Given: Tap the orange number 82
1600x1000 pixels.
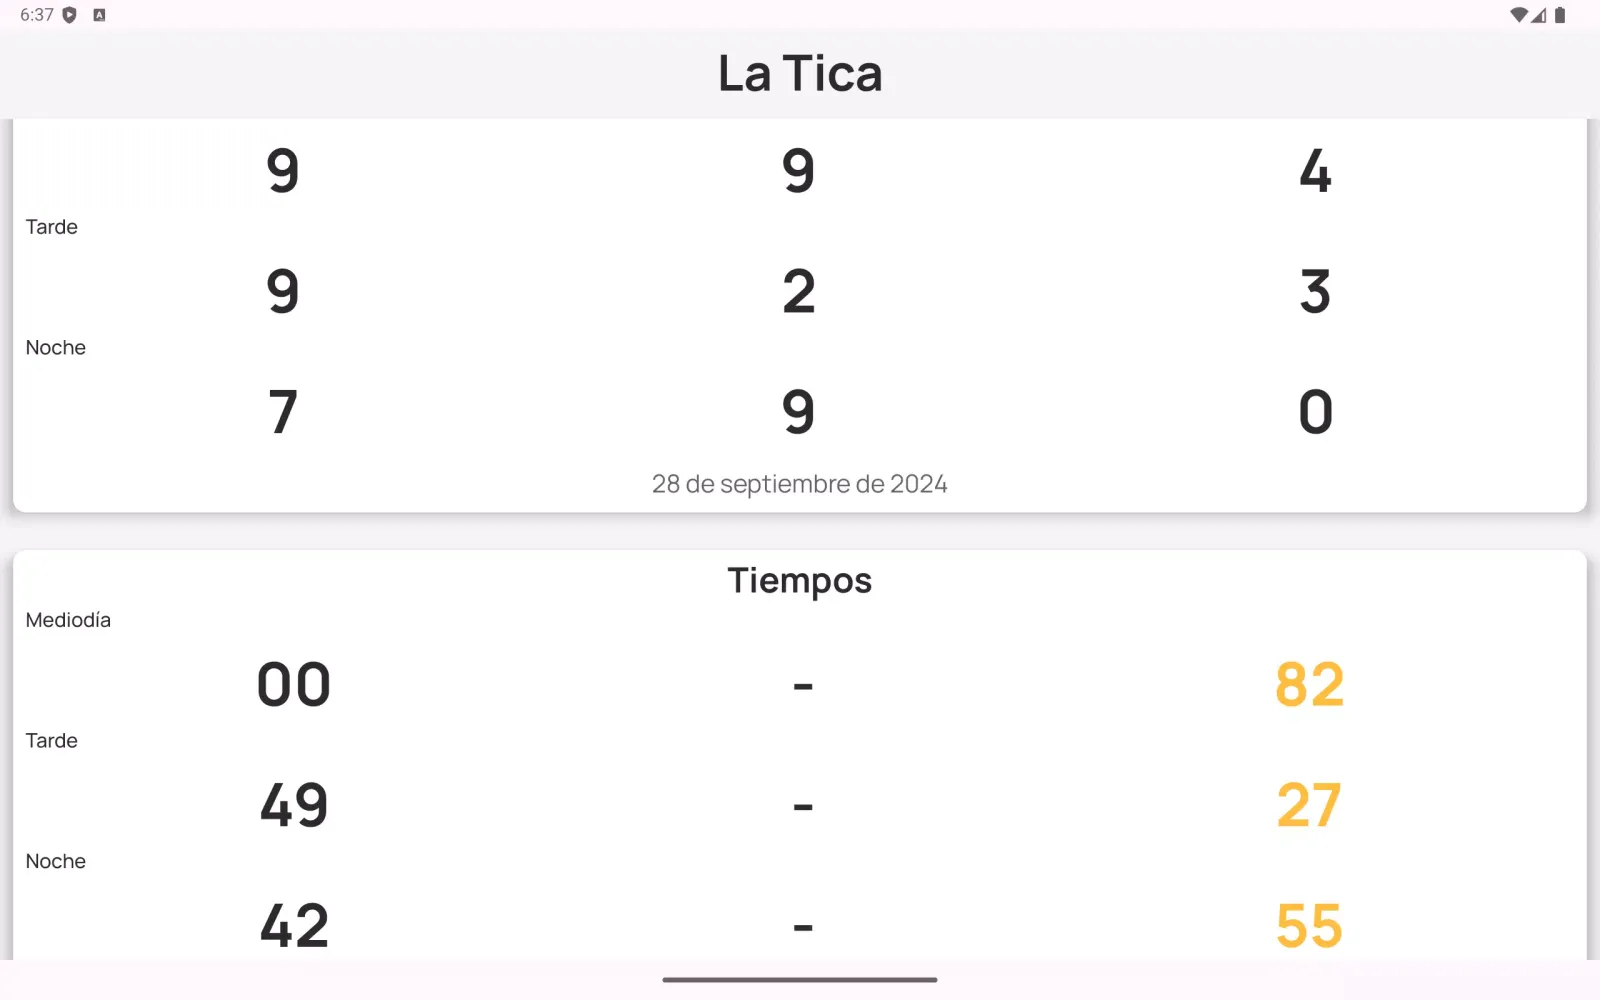Looking at the screenshot, I should [1309, 685].
